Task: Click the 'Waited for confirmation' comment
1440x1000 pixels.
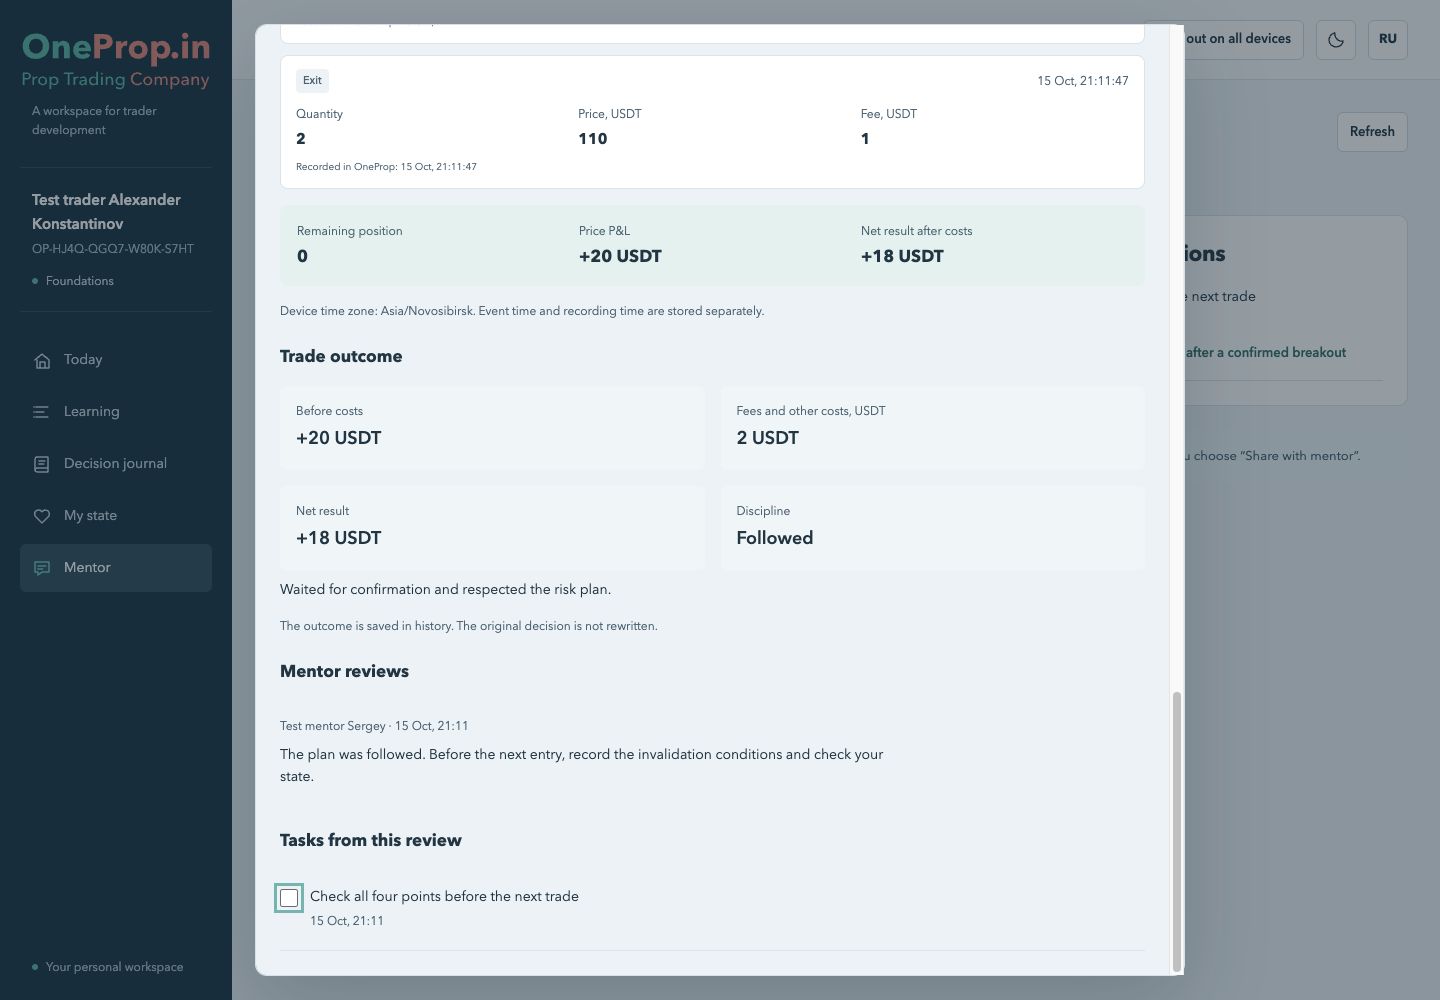Action: click(x=445, y=590)
